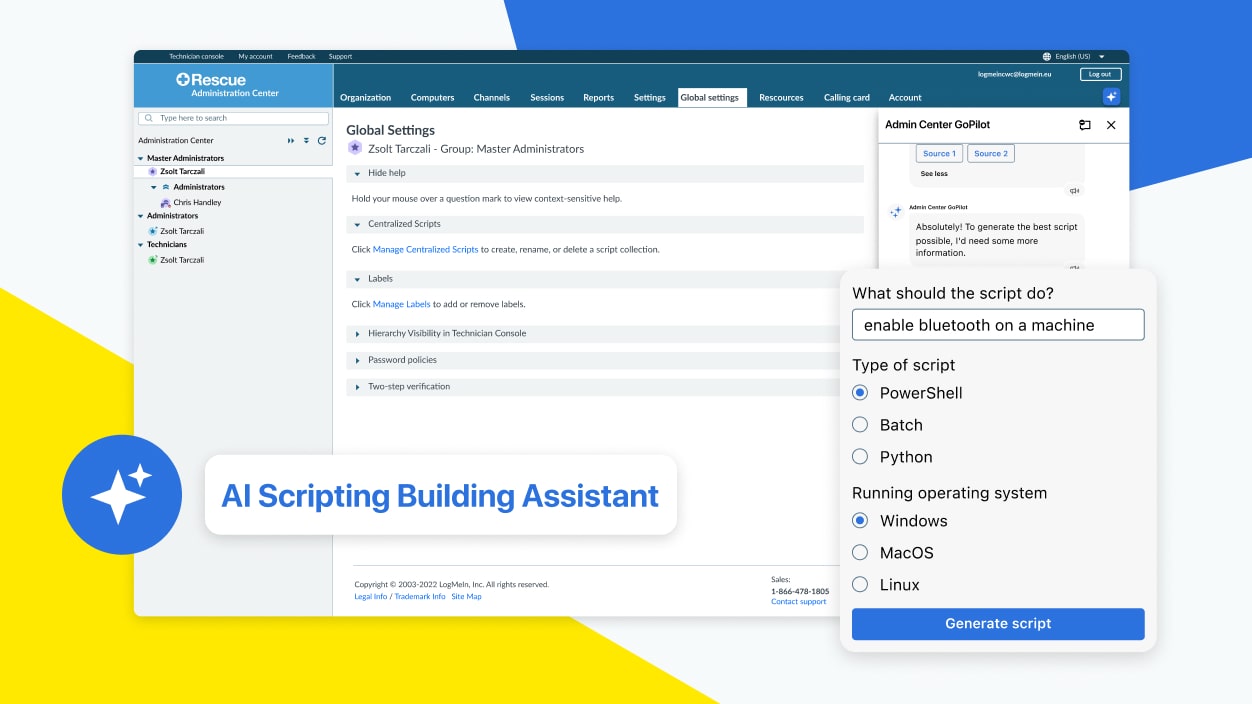Click the globe icon next to English (US)
Viewport: 1252px width, 704px height.
pyautogui.click(x=1049, y=56)
